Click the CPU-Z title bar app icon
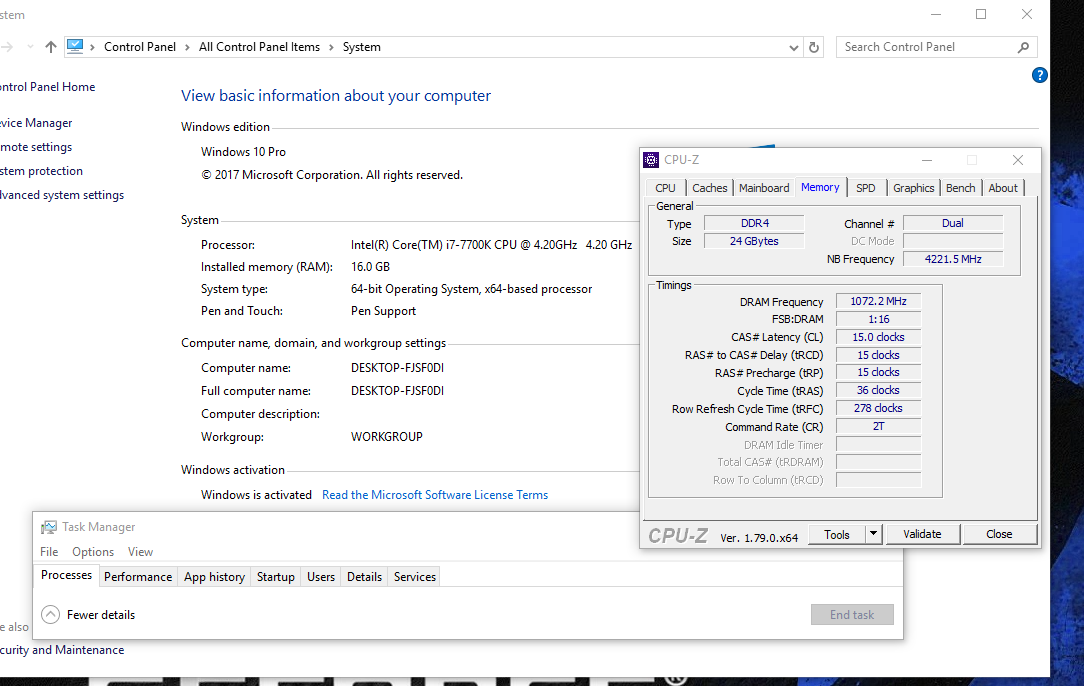Viewport: 1084px width, 686px height. 651,160
